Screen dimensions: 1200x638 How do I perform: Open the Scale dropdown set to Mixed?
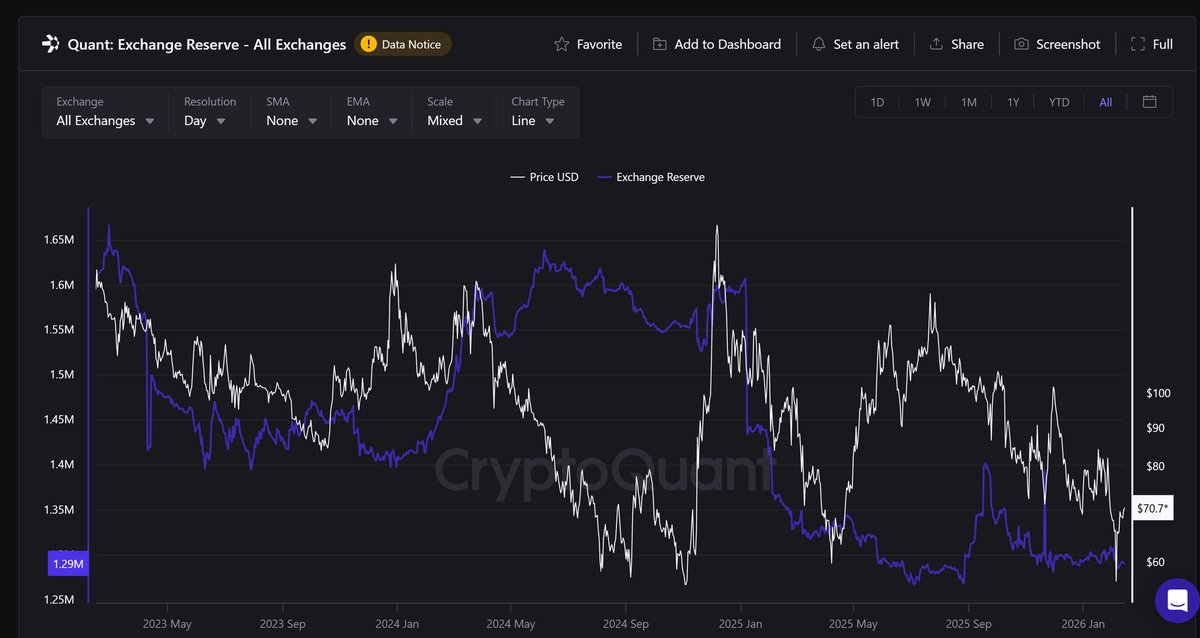click(x=454, y=112)
